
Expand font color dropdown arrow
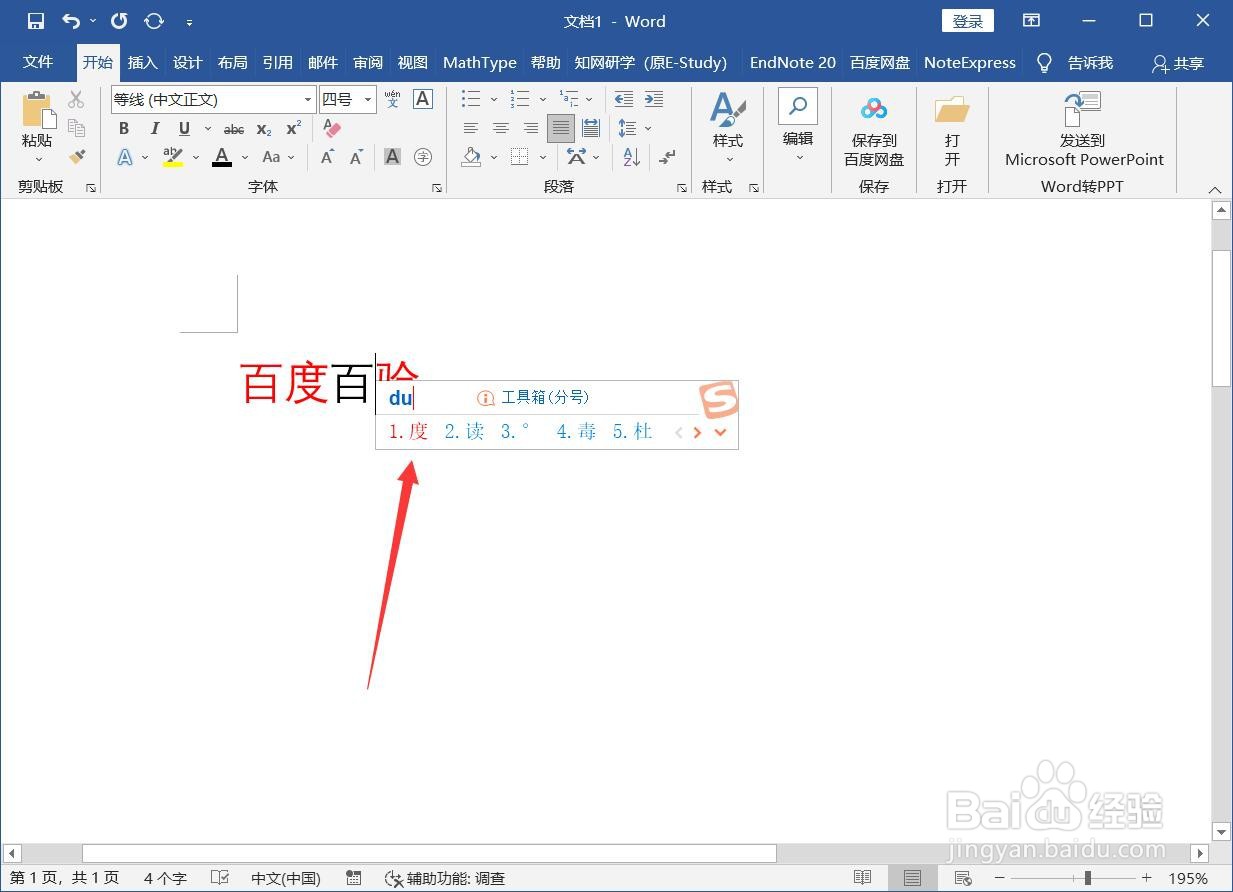(243, 157)
